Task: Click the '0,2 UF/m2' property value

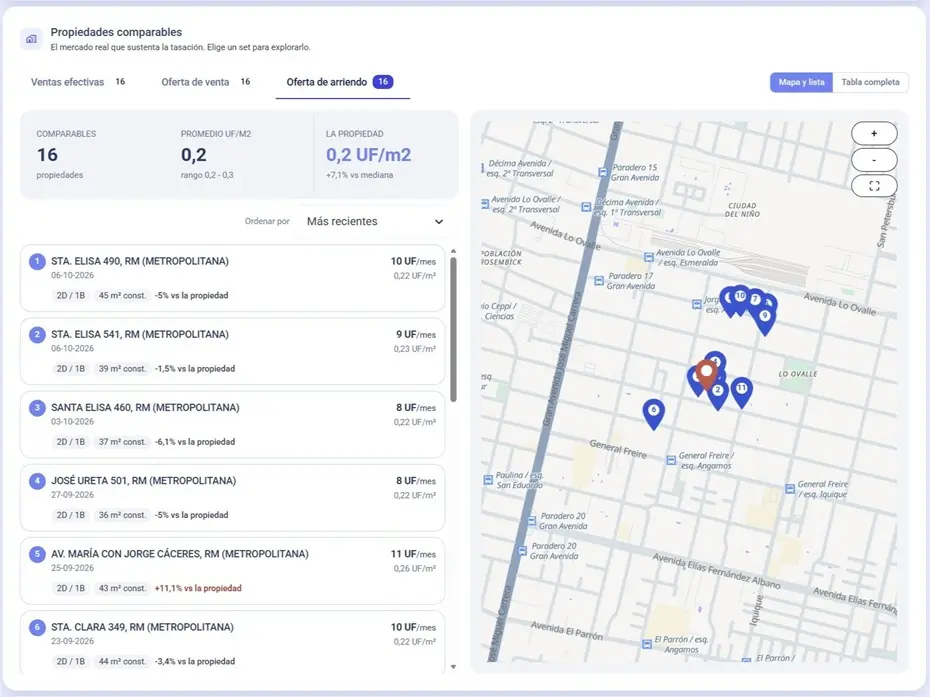Action: click(x=368, y=155)
